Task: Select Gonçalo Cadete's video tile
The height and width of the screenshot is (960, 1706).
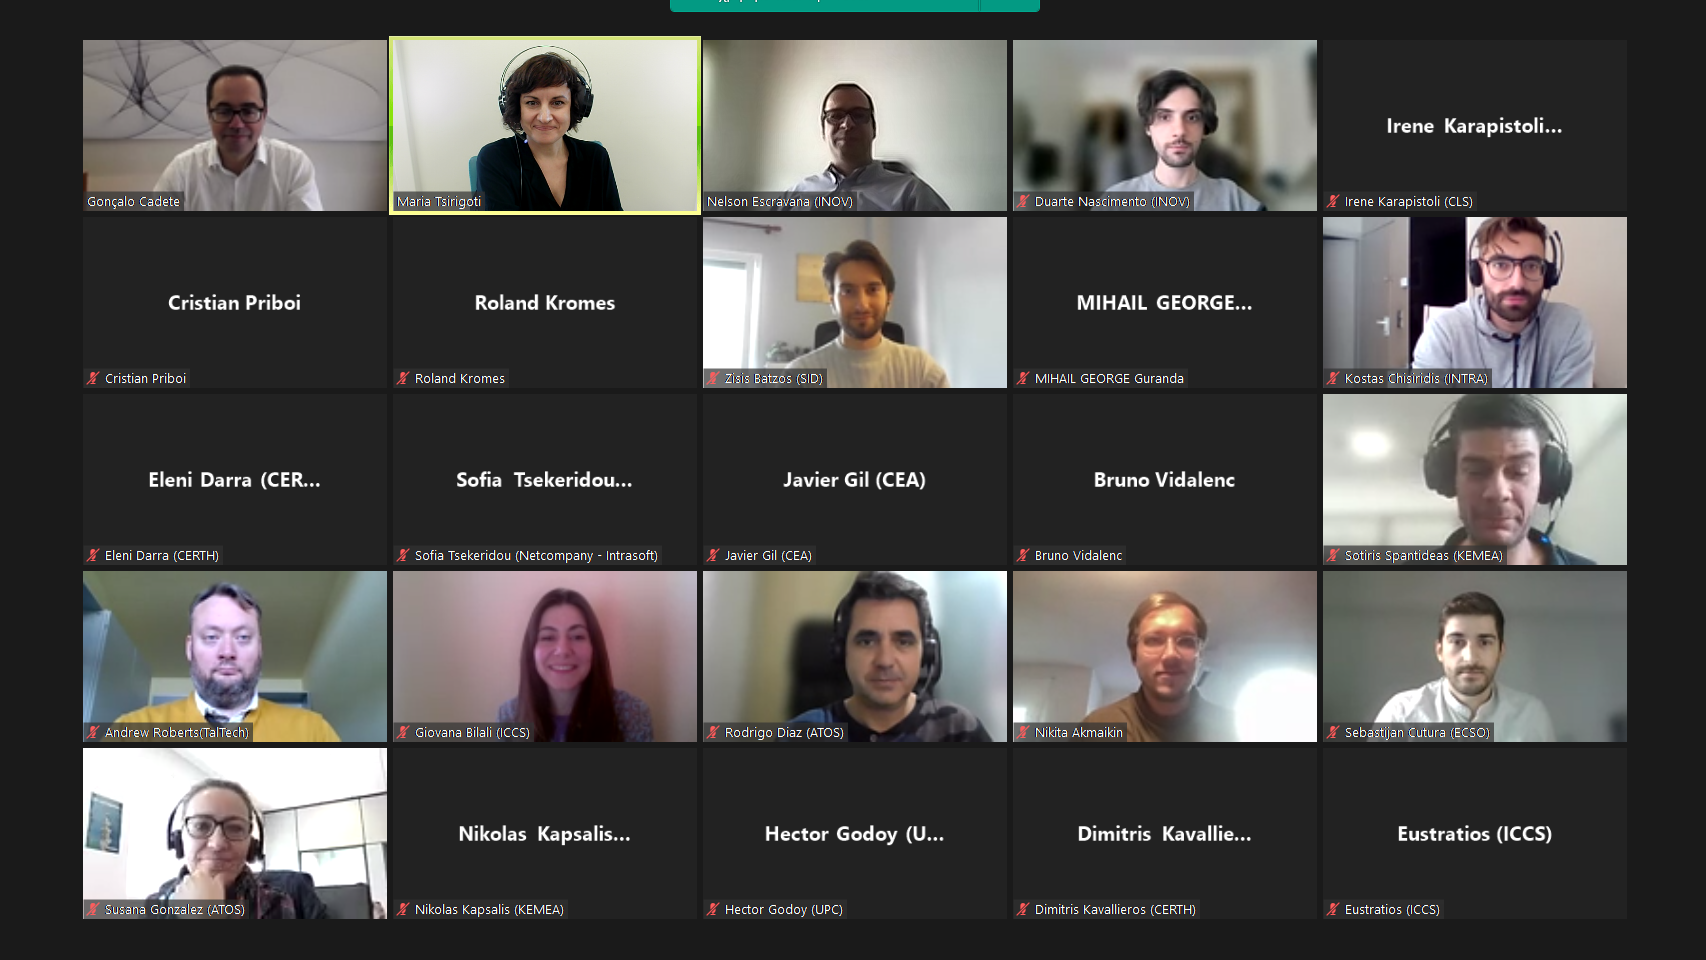Action: (x=235, y=125)
